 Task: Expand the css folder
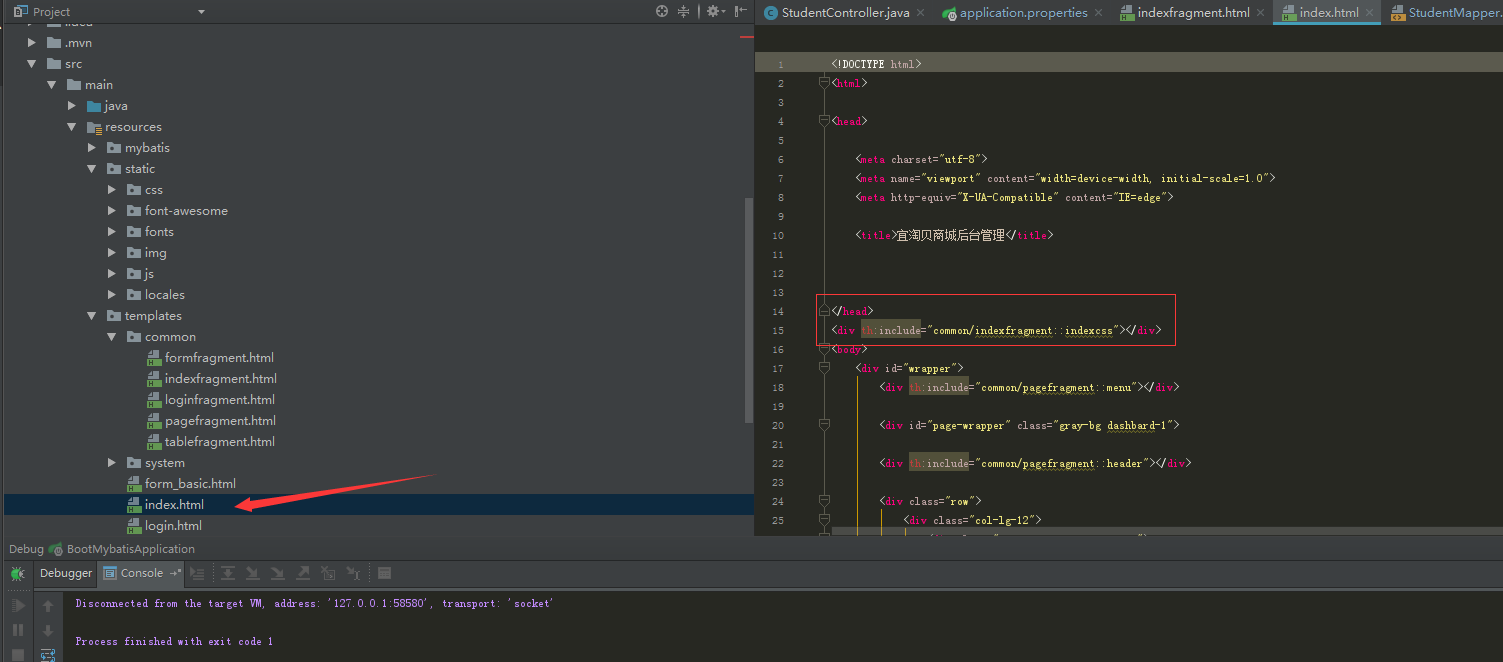point(112,190)
